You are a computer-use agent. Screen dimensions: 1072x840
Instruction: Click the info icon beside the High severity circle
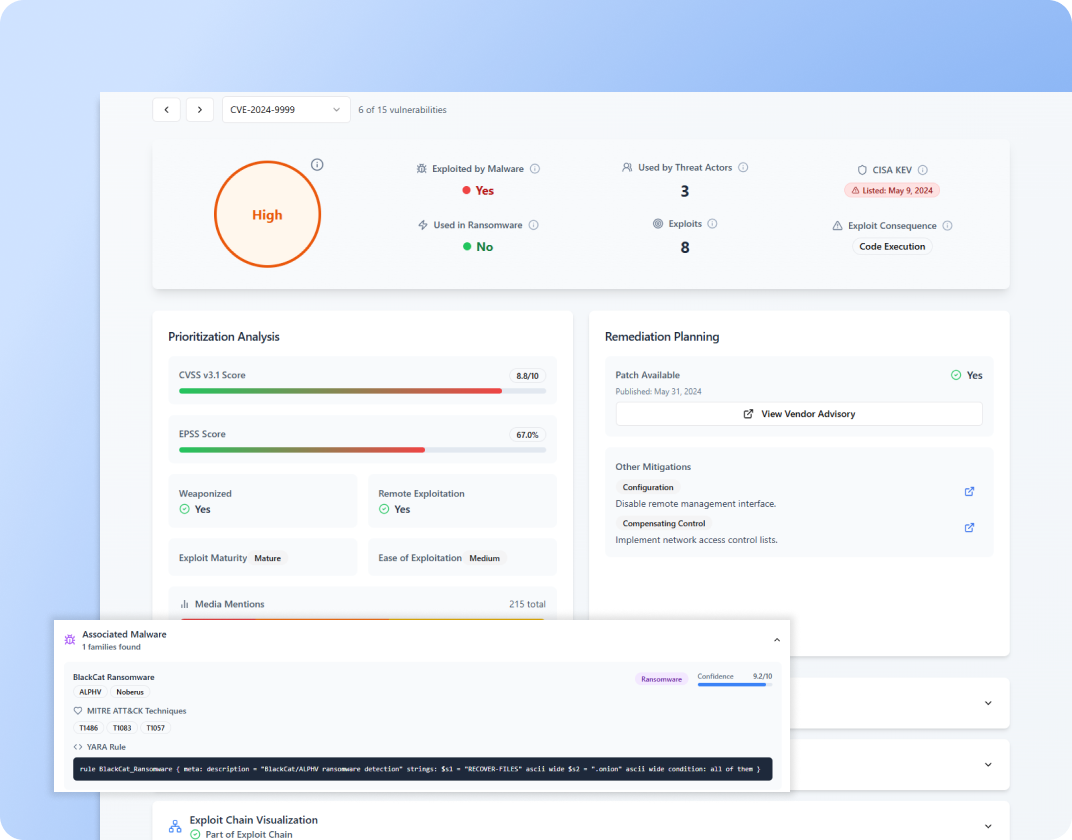point(317,165)
